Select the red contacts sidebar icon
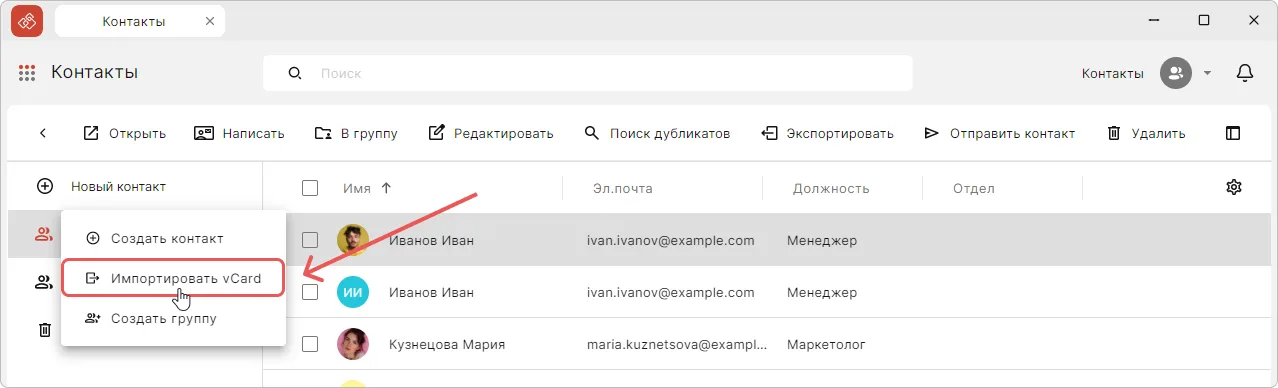Viewport: 1278px width, 388px height. [x=43, y=234]
